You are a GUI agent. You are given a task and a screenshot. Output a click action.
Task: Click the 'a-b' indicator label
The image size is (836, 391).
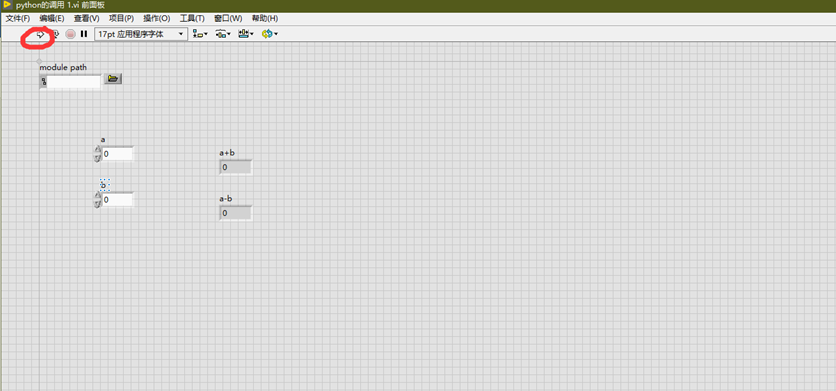(x=226, y=199)
